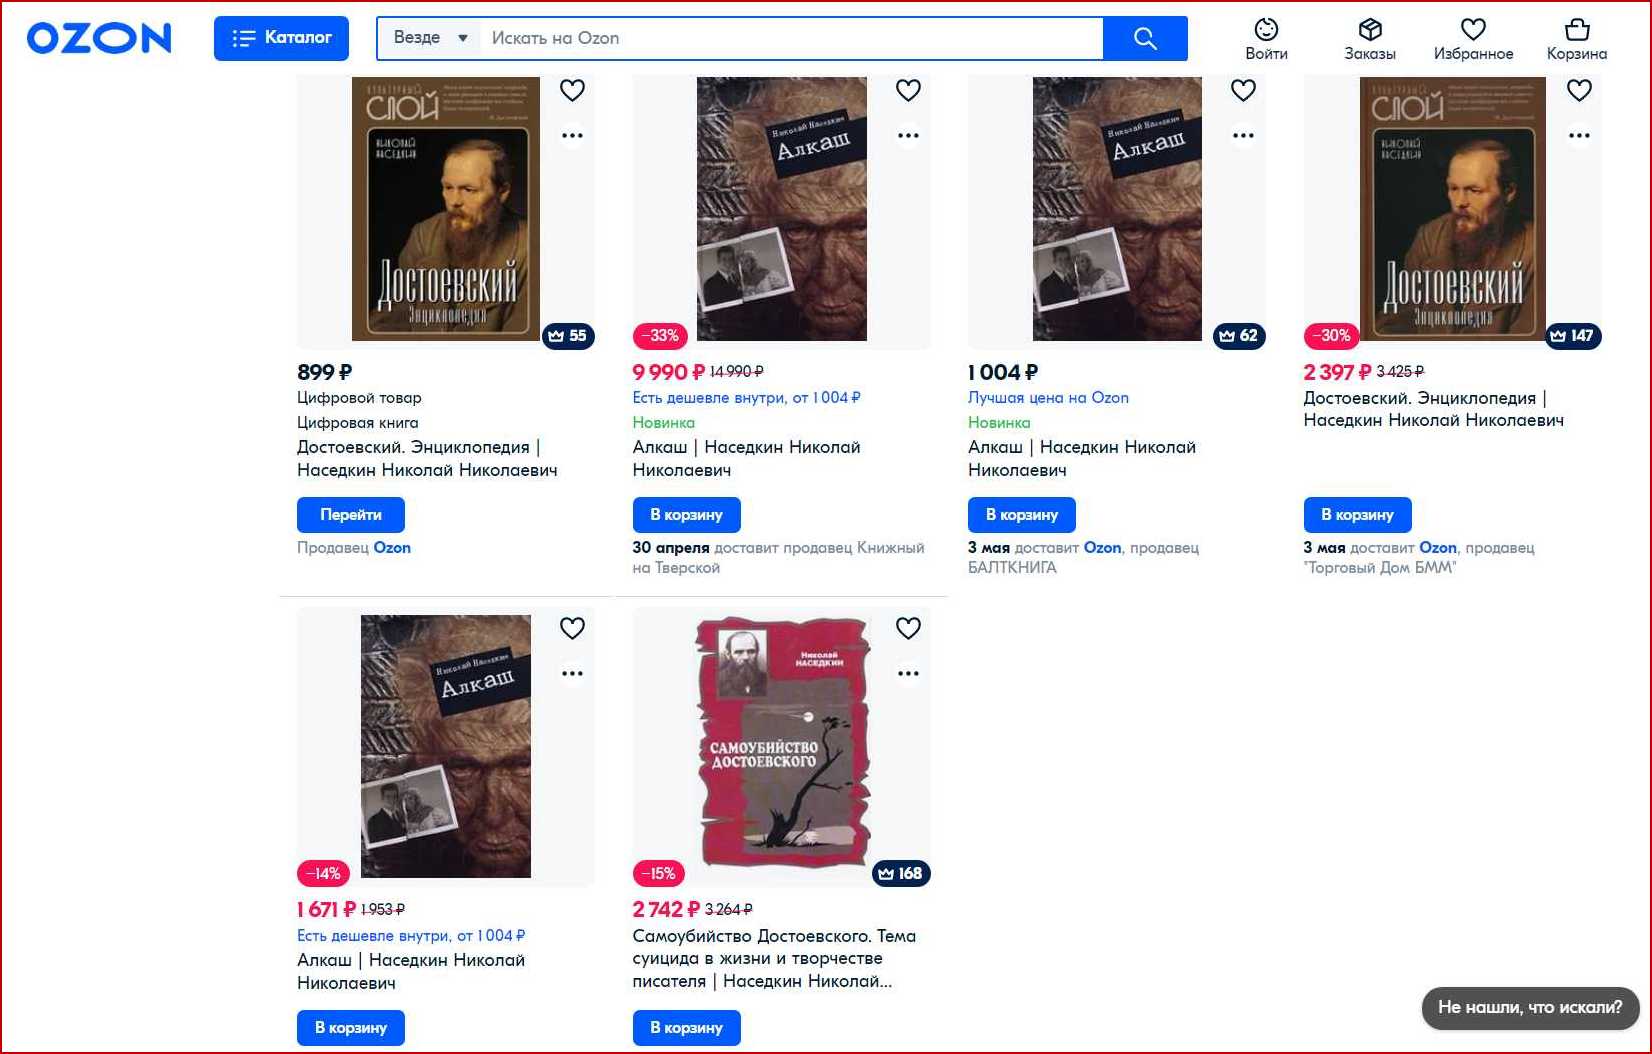
Task: Open the Заказы orders icon
Action: [1369, 40]
